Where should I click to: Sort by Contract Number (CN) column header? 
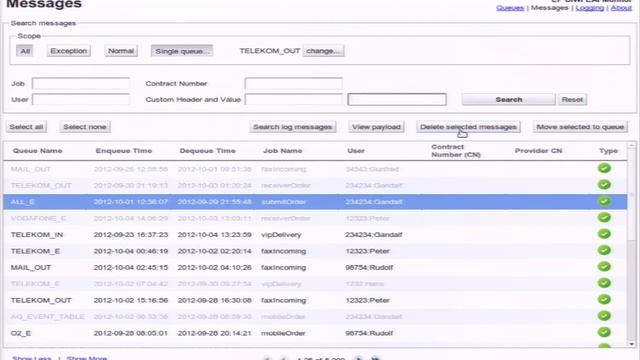click(x=456, y=151)
